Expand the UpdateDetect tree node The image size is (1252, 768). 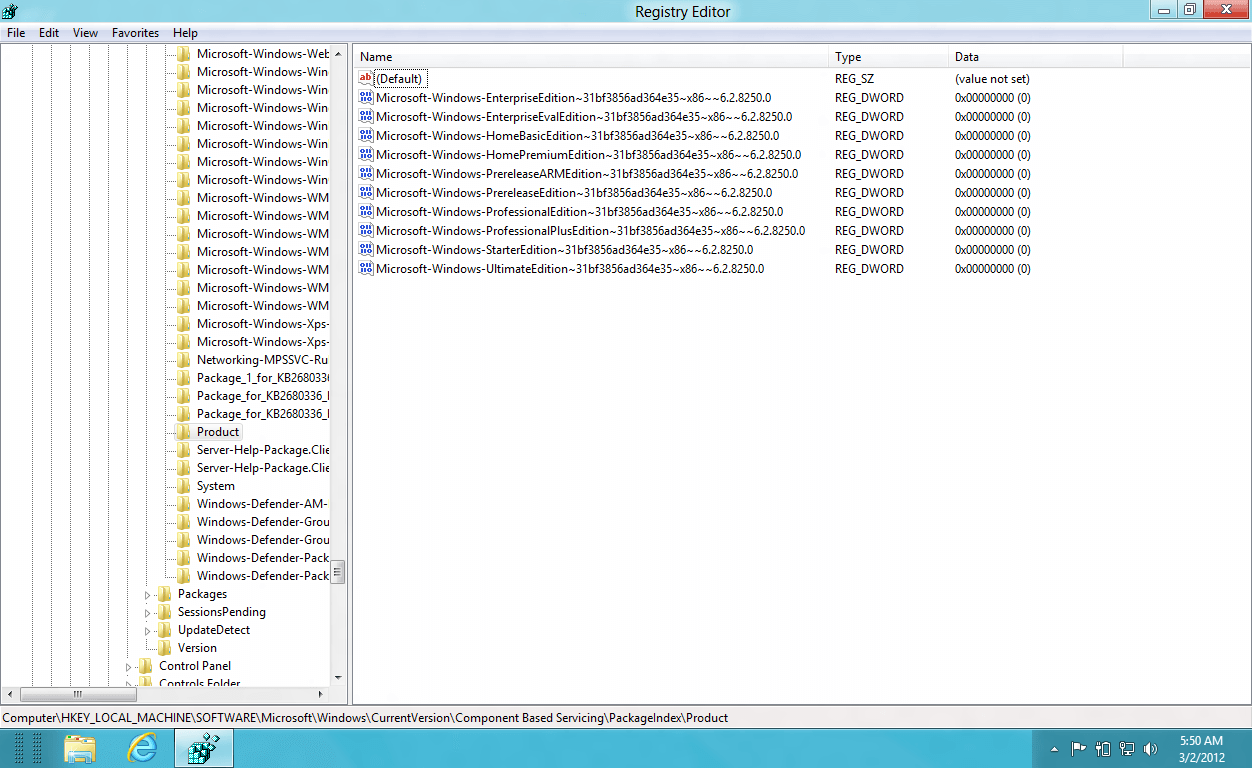point(148,631)
